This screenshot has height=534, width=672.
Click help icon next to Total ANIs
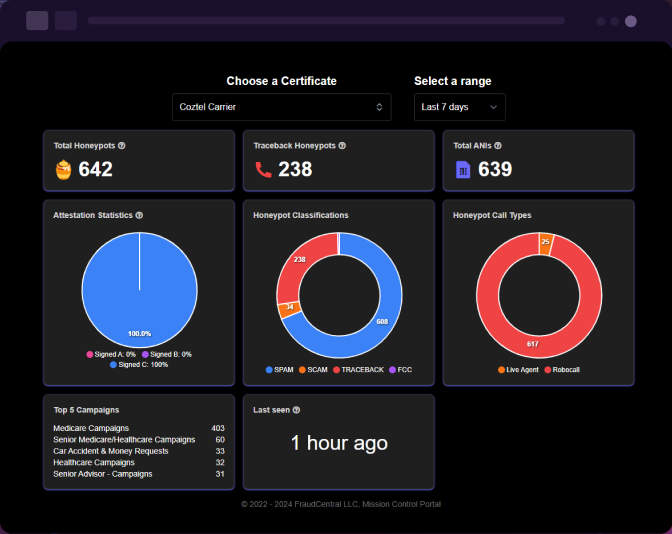click(x=497, y=145)
